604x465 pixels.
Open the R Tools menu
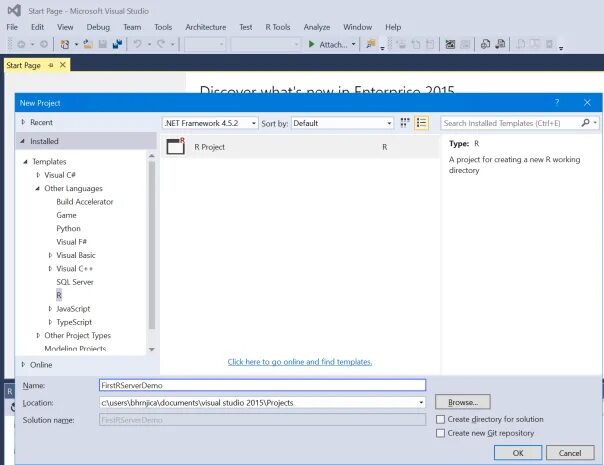pos(278,27)
